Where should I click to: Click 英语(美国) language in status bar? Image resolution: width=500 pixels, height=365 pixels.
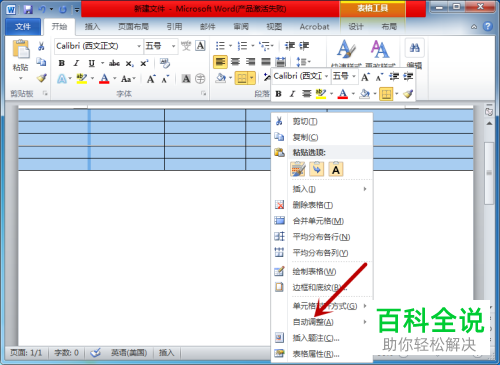(x=129, y=353)
